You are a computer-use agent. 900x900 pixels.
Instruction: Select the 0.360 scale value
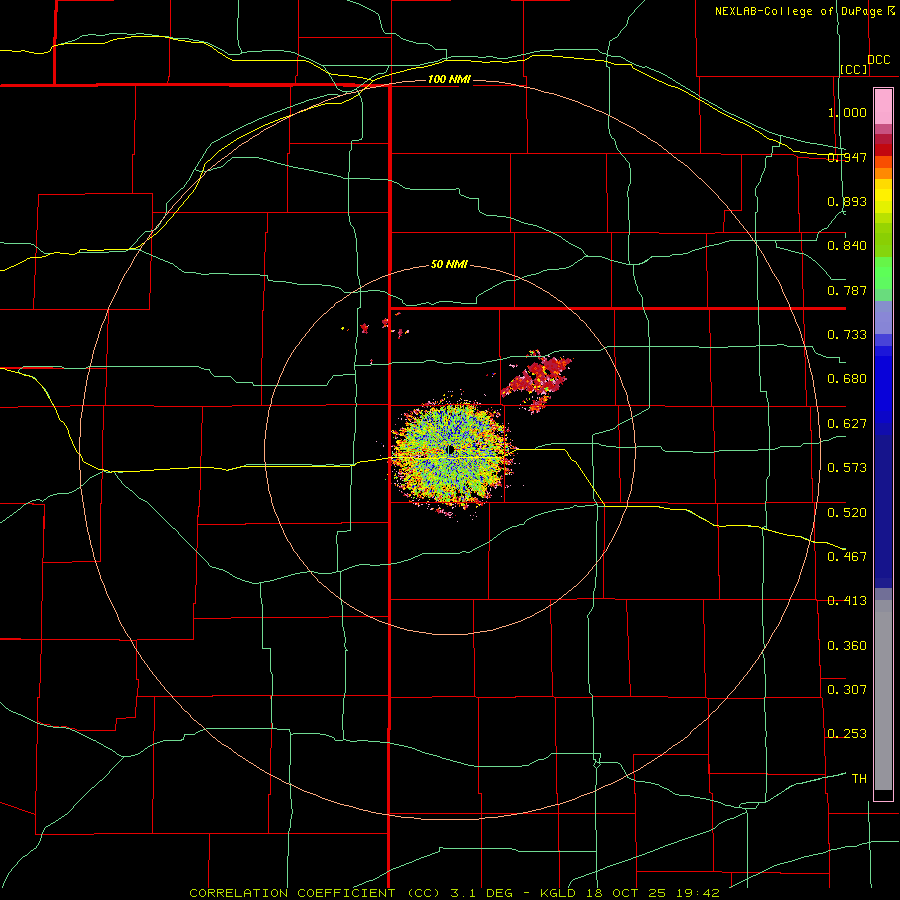tap(847, 646)
